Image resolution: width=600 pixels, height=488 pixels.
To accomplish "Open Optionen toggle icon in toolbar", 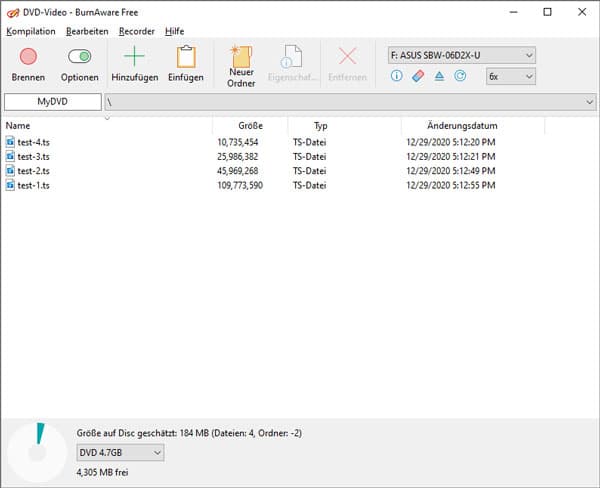I will [x=80, y=56].
